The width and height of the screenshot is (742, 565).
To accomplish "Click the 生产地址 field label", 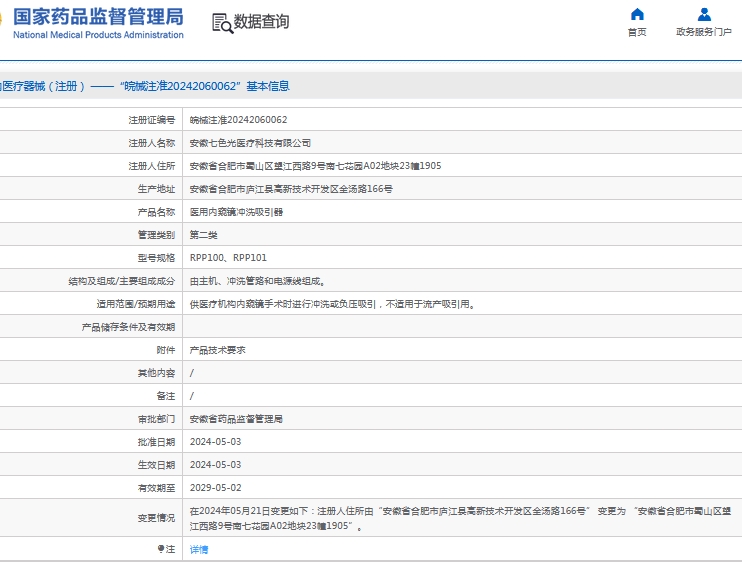I will (156, 189).
